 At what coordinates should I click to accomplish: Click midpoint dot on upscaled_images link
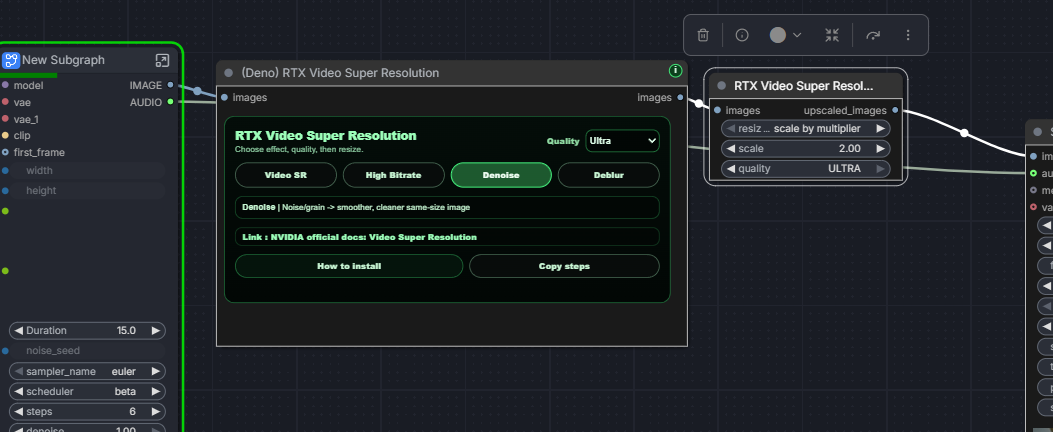pos(965,133)
